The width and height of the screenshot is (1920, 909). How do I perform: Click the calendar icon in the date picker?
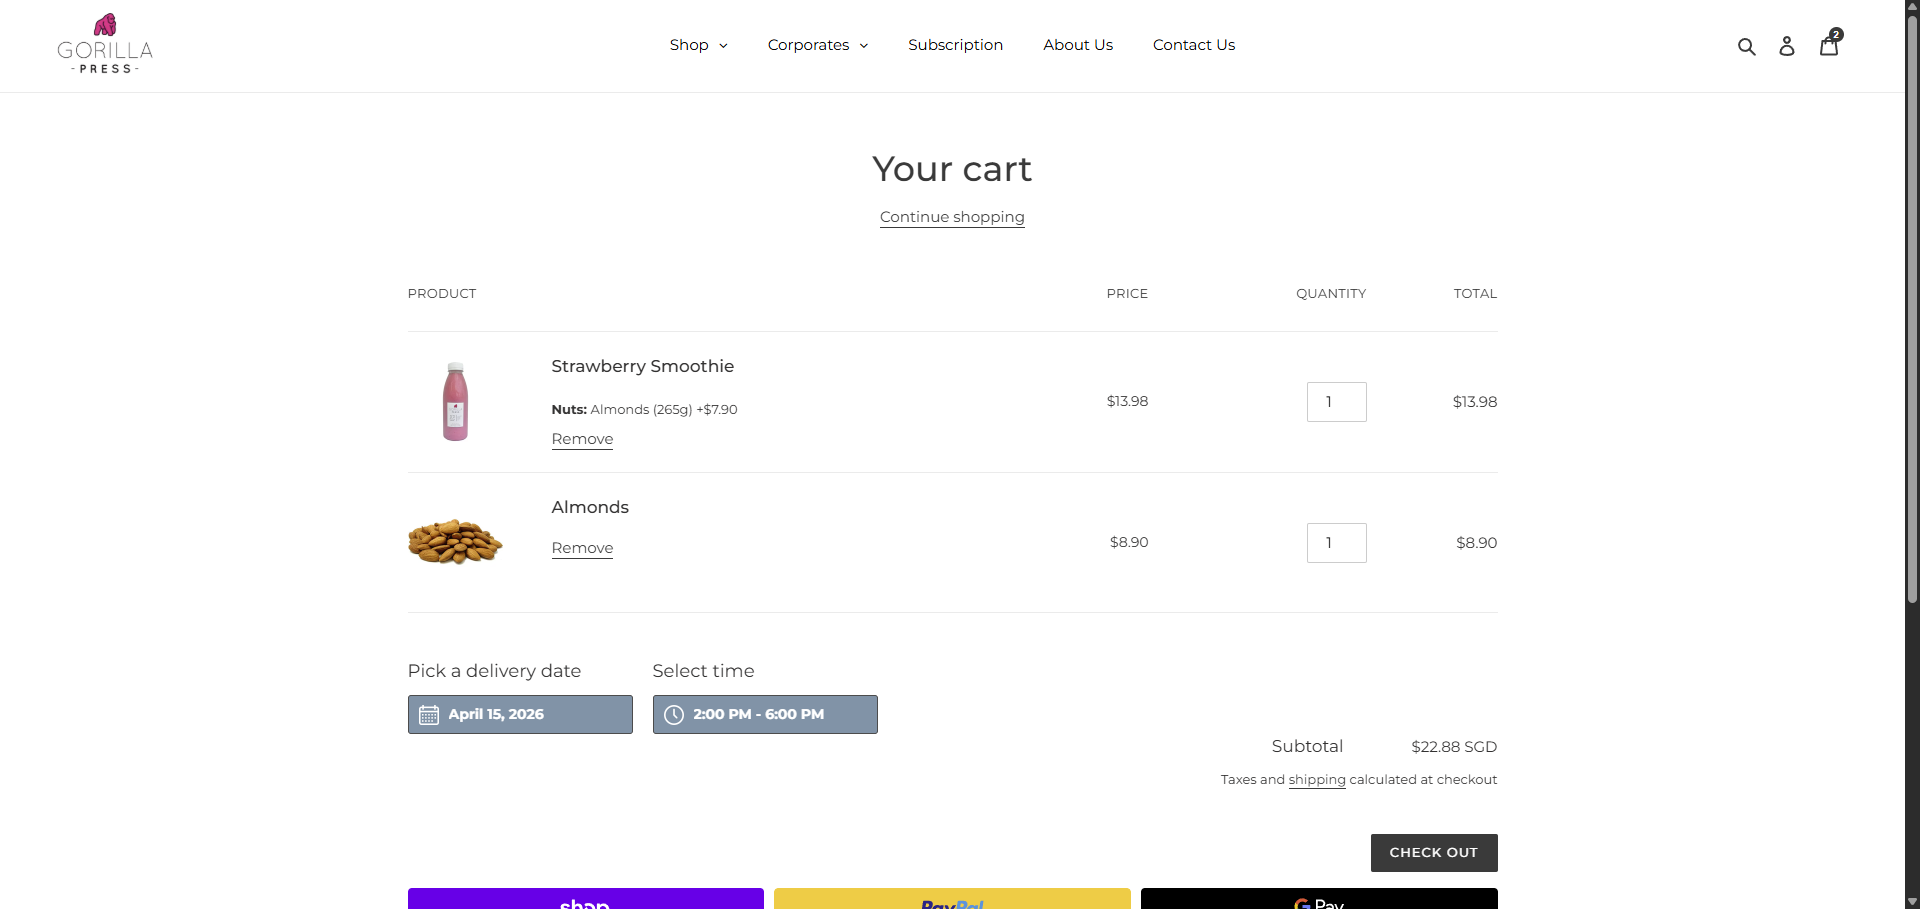429,715
